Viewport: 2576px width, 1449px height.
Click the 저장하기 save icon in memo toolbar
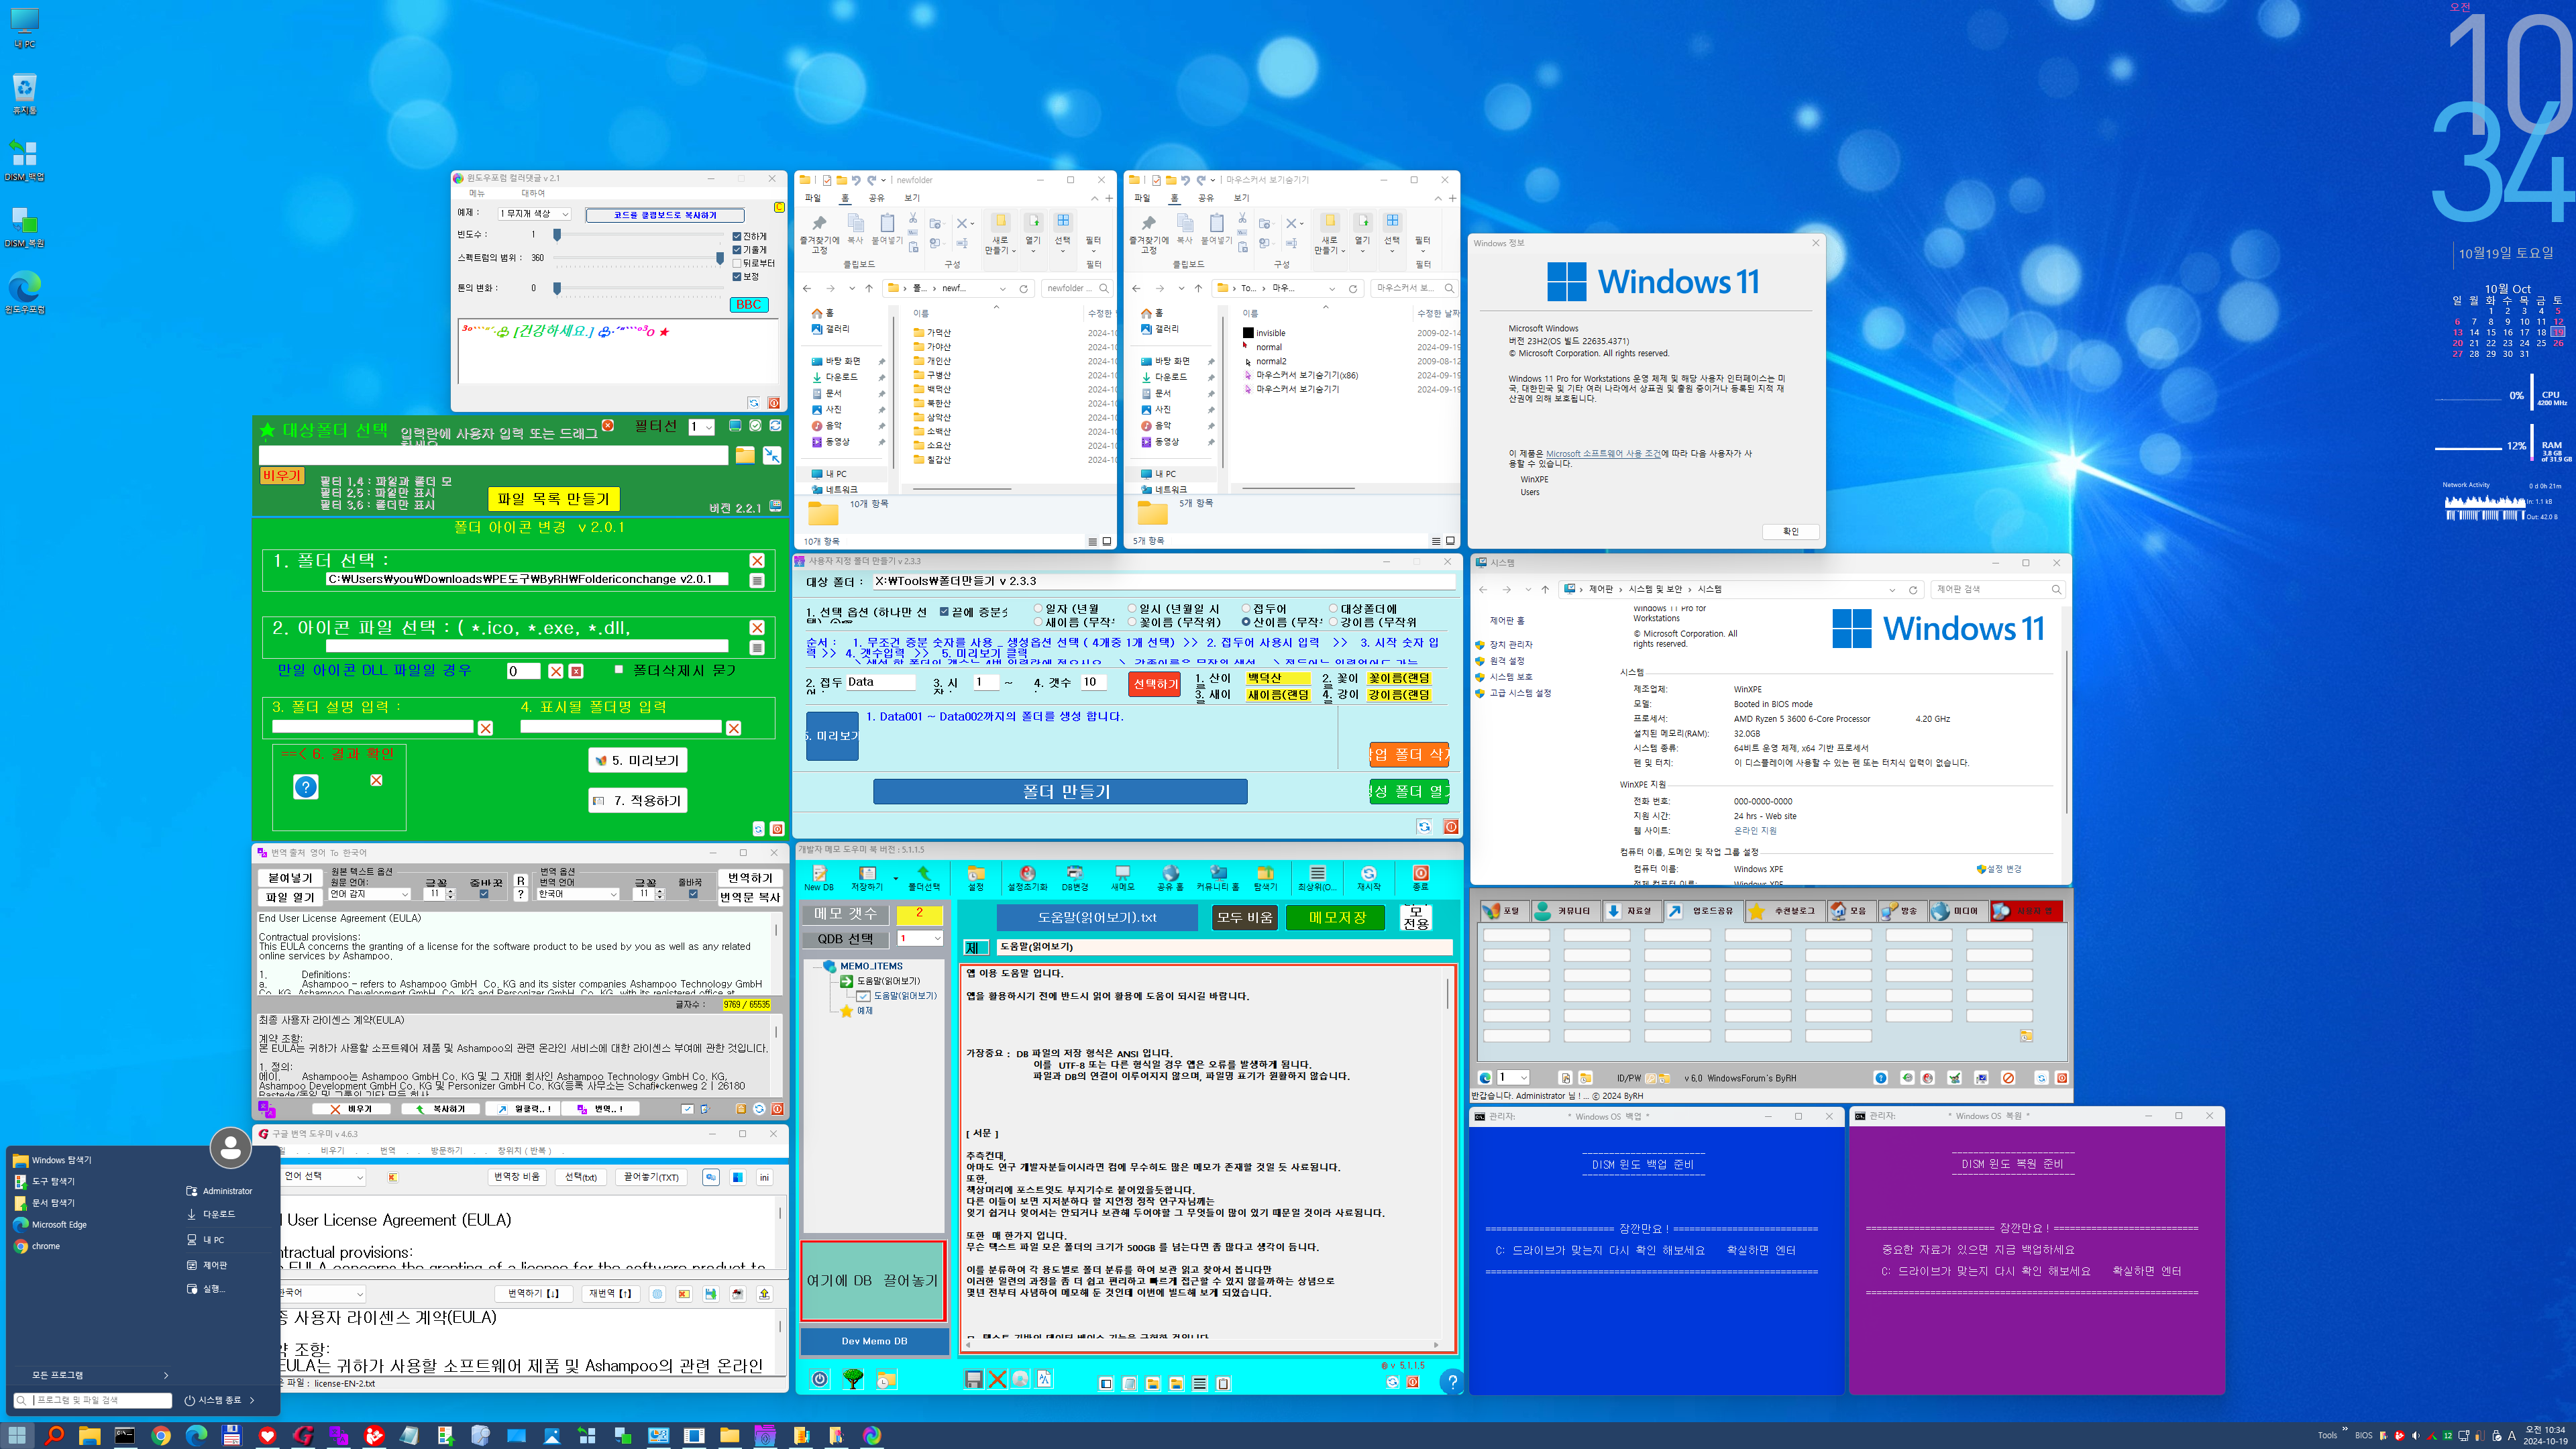tap(867, 877)
